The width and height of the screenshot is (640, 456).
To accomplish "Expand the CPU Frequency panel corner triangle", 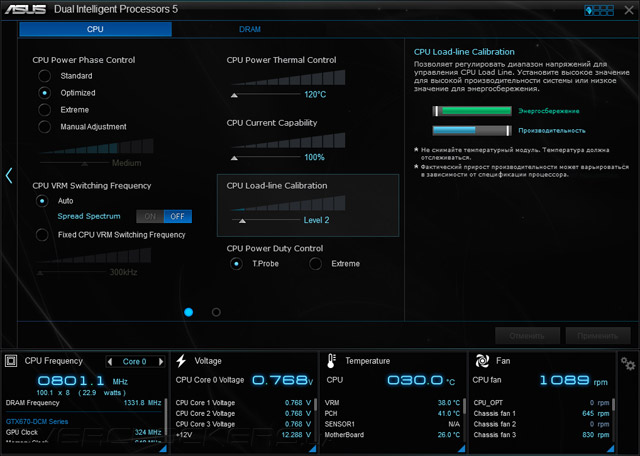I will (x=162, y=448).
